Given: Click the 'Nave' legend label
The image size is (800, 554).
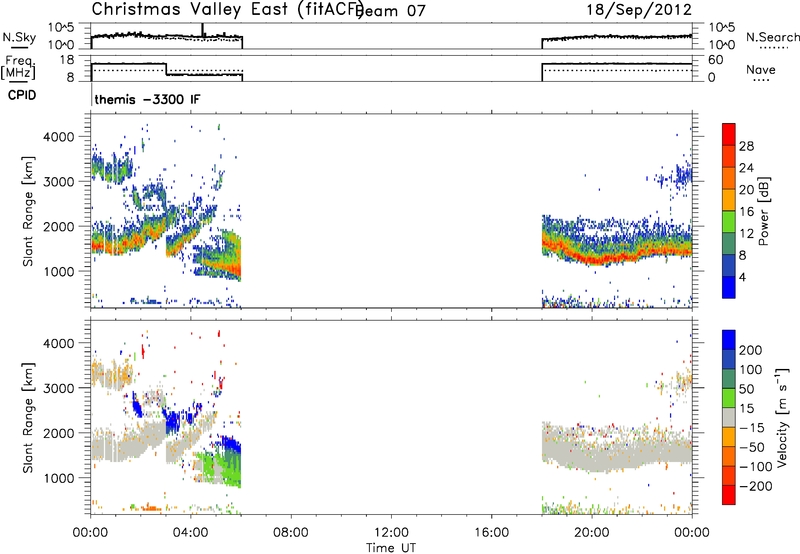Looking at the screenshot, I should click(x=761, y=69).
